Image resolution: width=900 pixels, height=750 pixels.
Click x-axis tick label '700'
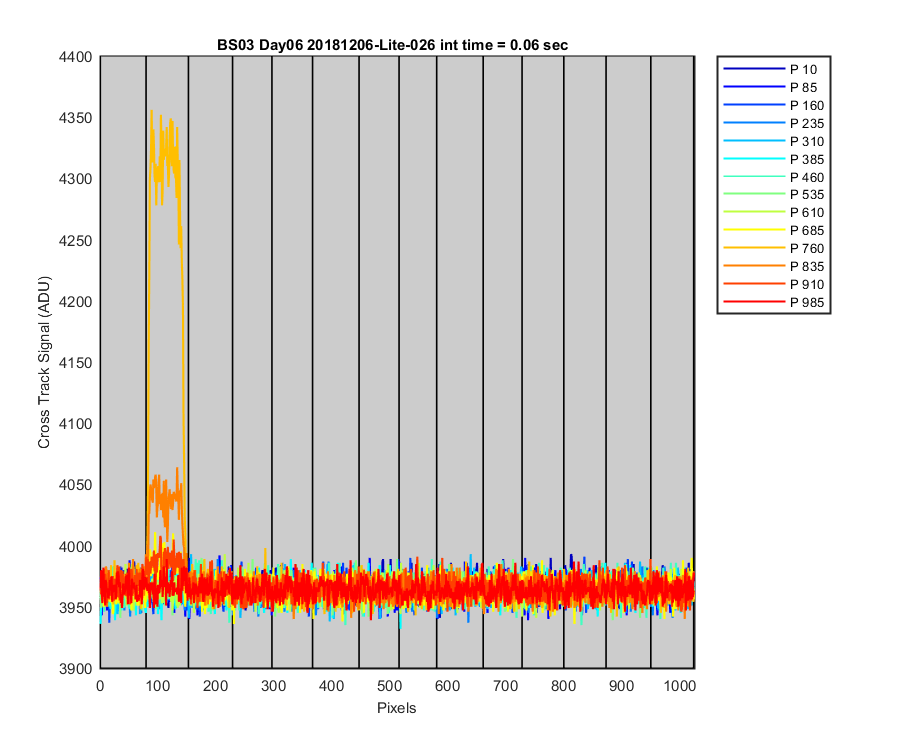(x=505, y=686)
